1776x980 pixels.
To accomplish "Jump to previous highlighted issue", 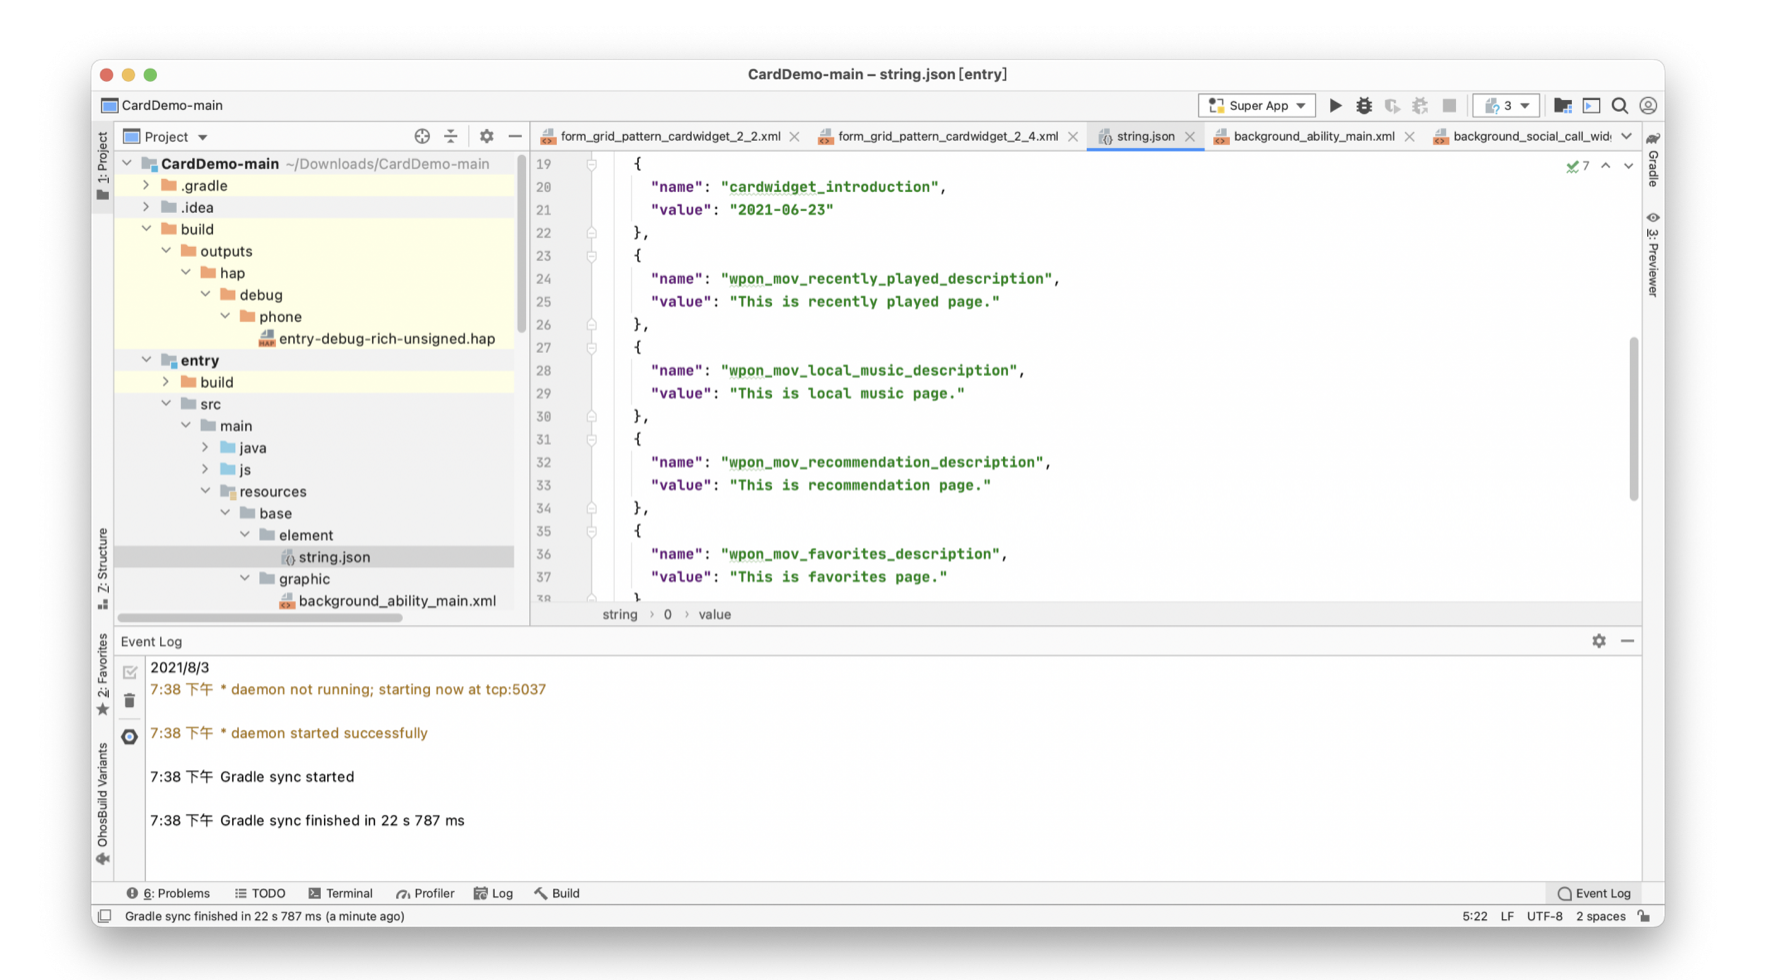I will pyautogui.click(x=1606, y=166).
